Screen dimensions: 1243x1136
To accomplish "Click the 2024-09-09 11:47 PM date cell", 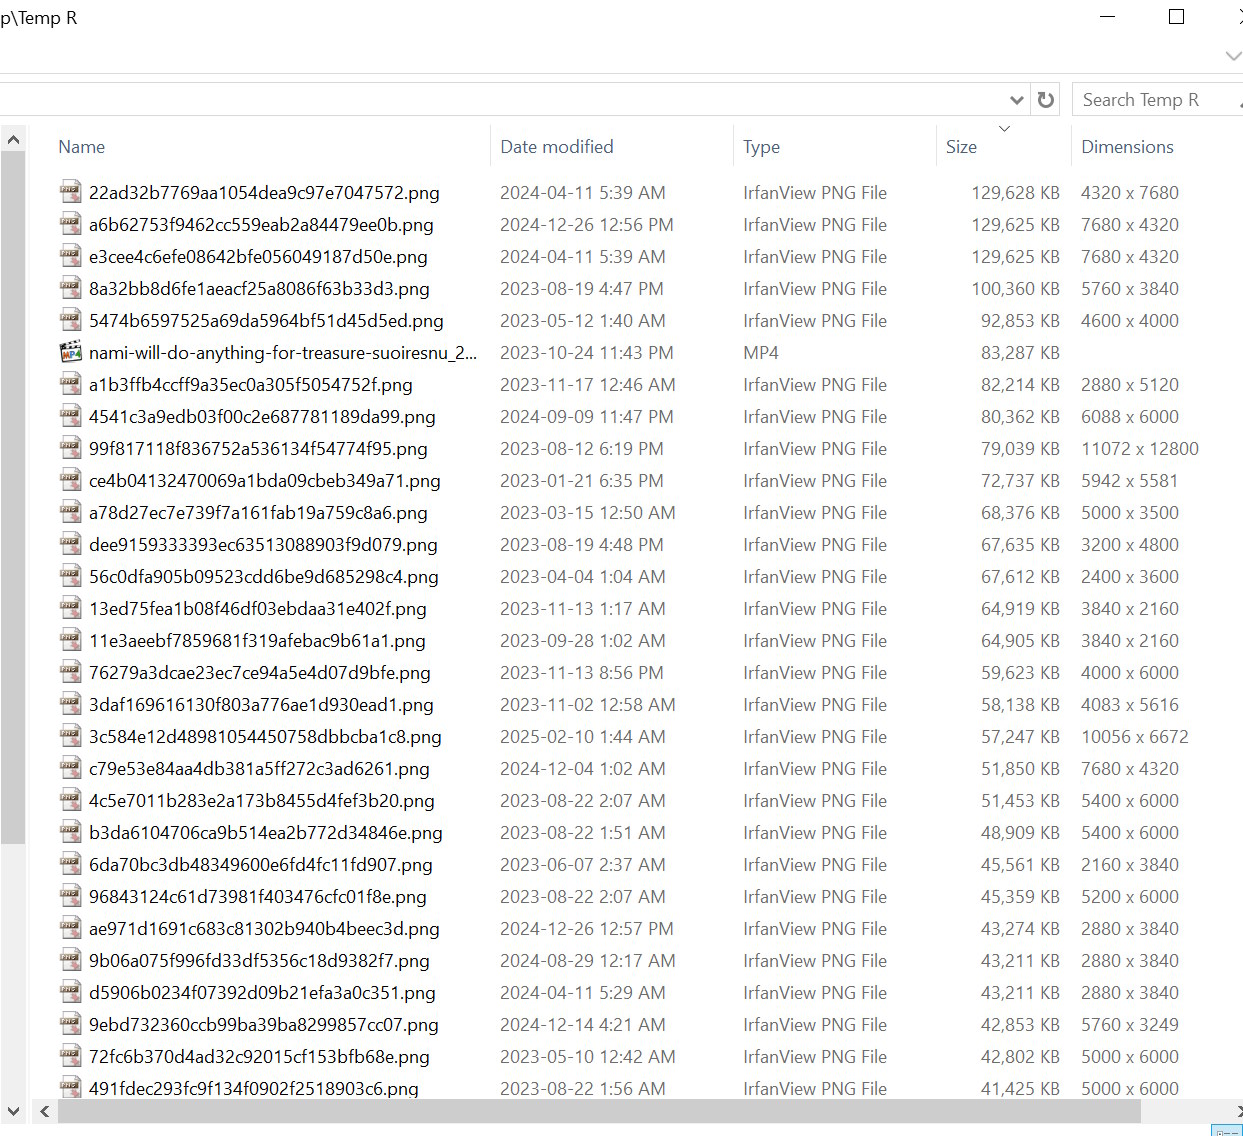I will click(587, 417).
